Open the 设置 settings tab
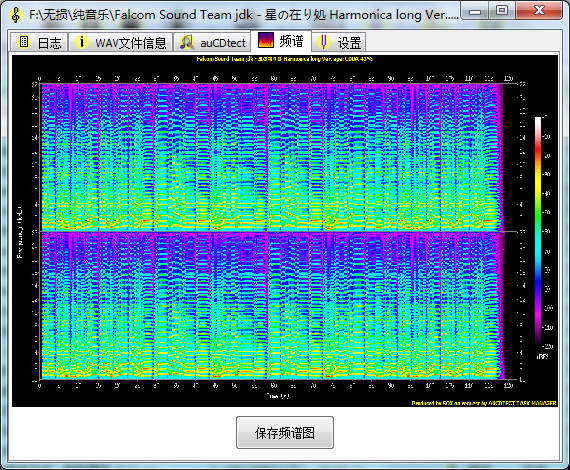This screenshot has height=470, width=570. pos(339,42)
